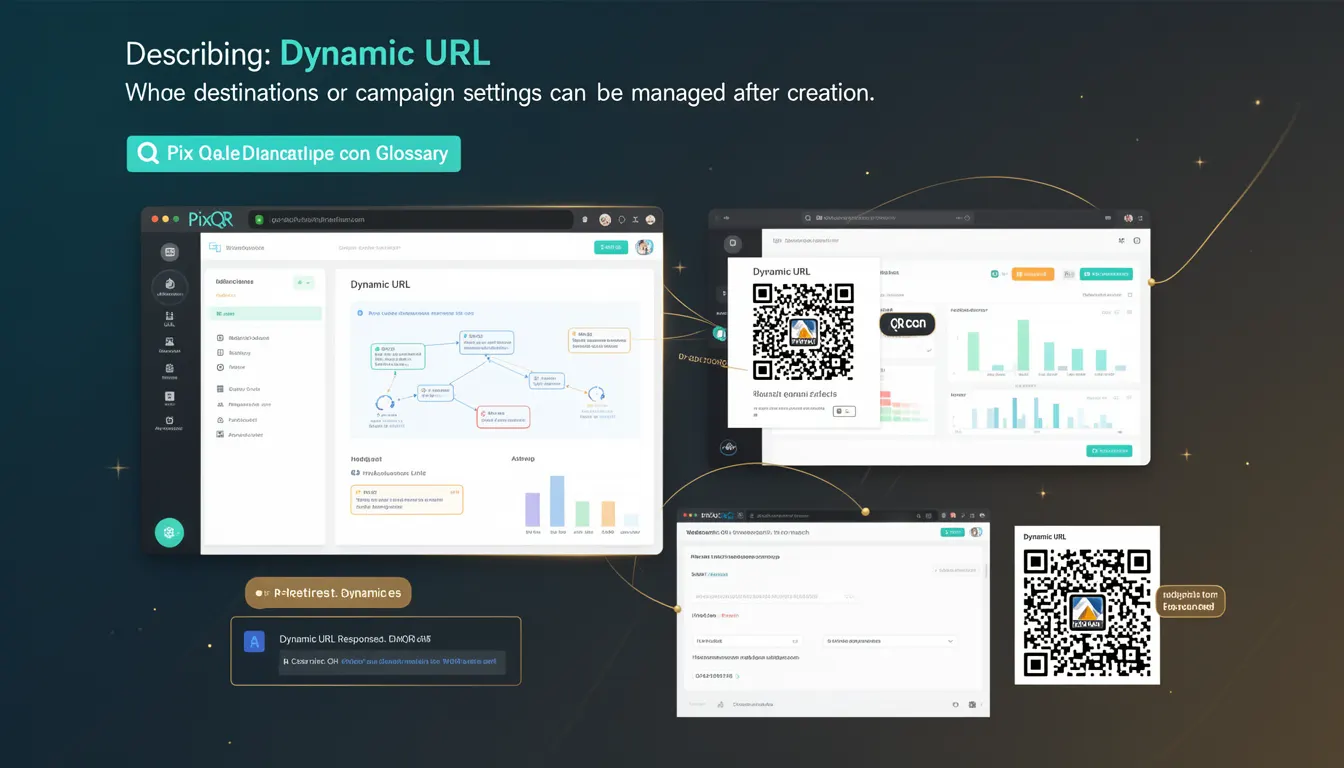The width and height of the screenshot is (1344, 768).
Task: Open the small green dropdown in PixQR left panel
Action: [304, 283]
